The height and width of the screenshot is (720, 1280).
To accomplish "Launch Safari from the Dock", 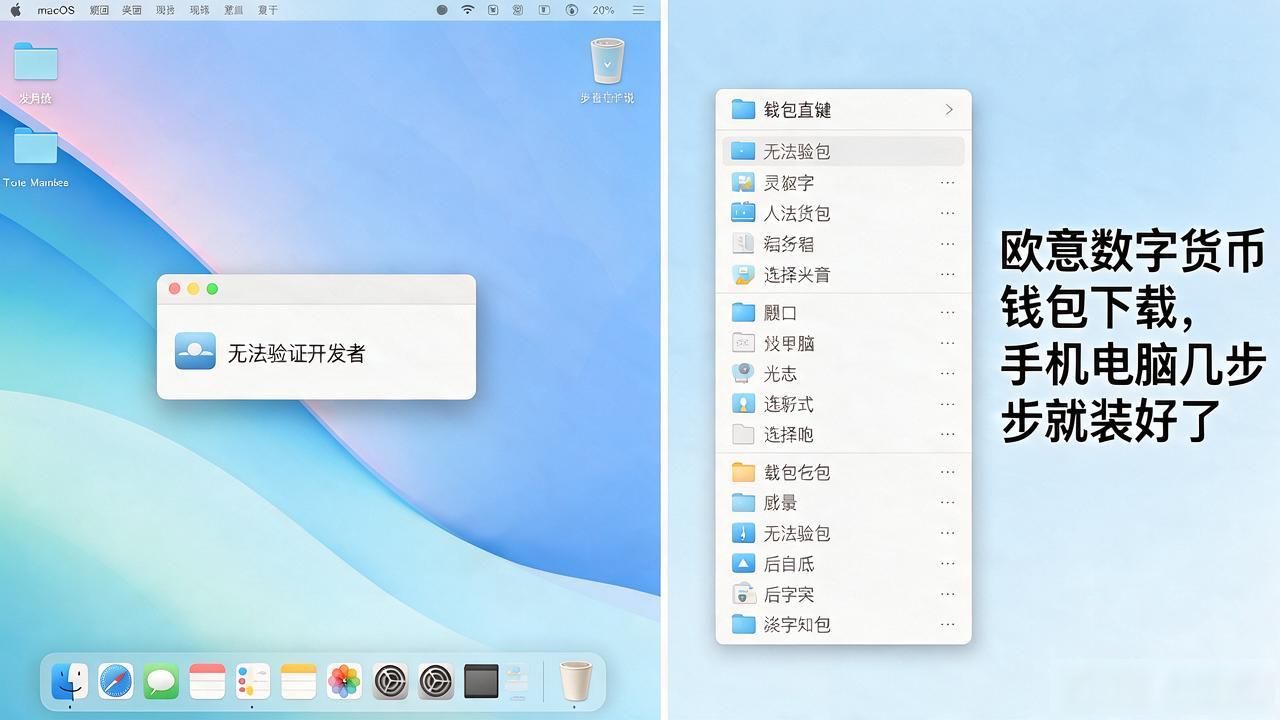I will (116, 681).
